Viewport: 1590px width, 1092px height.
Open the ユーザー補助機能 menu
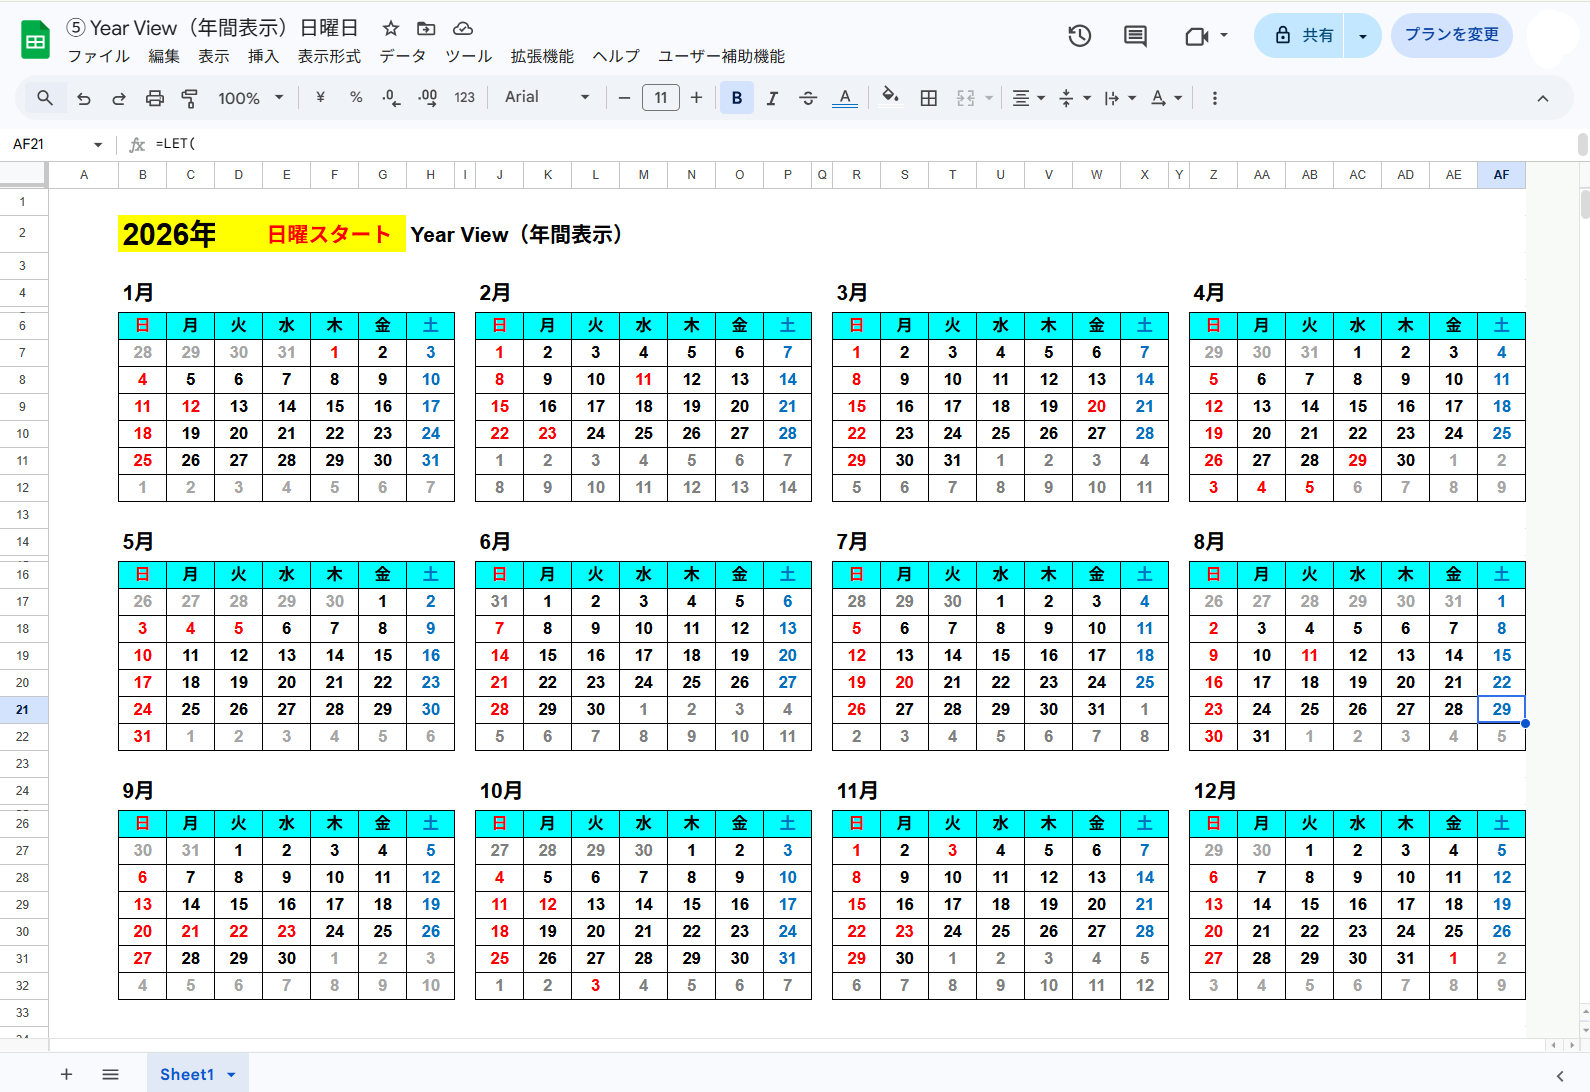point(721,56)
